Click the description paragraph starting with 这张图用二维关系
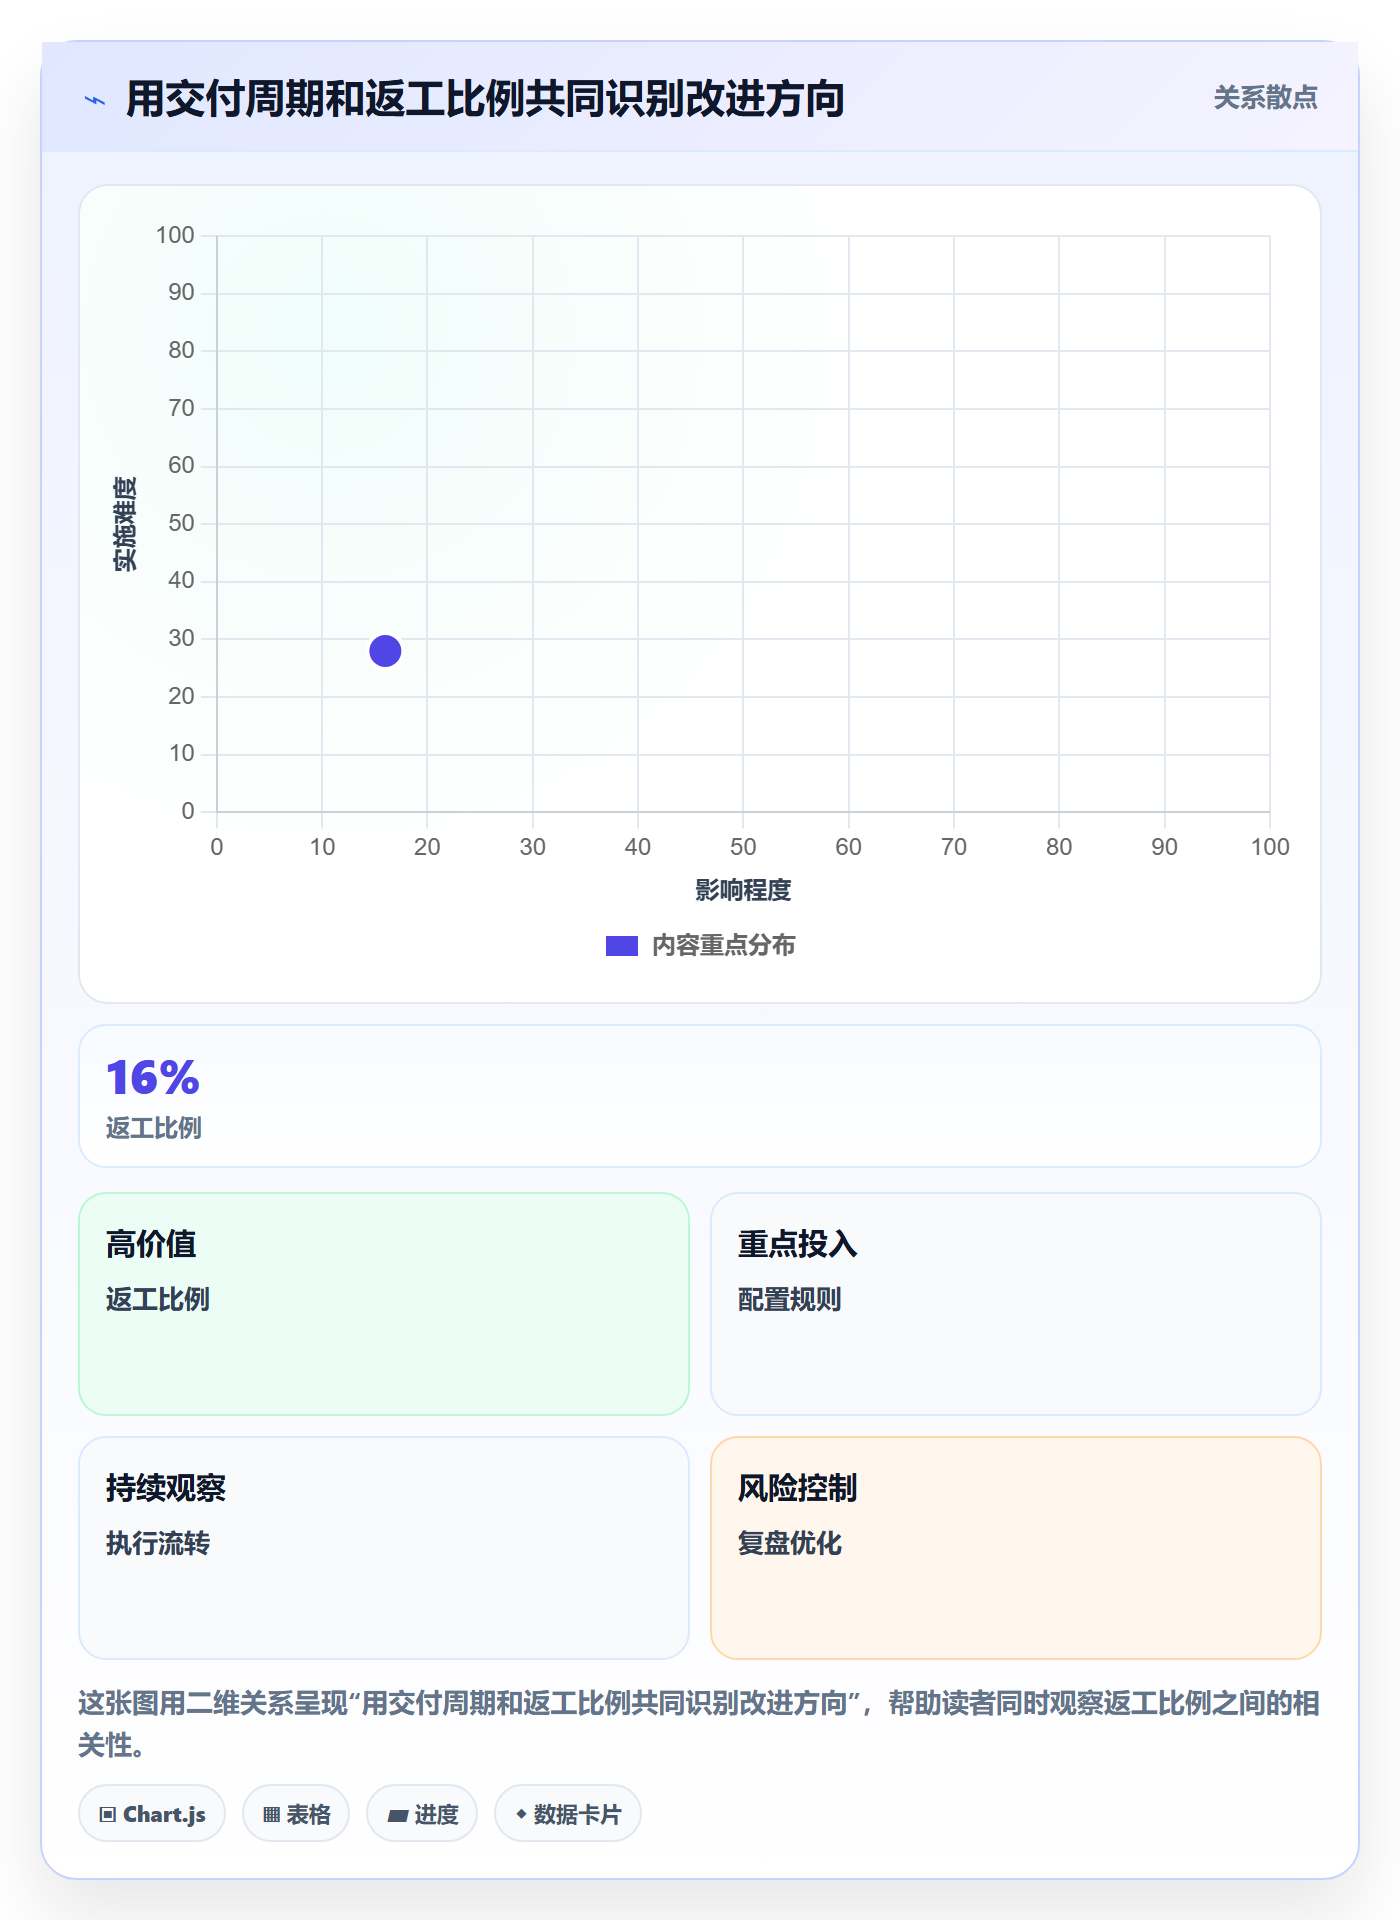This screenshot has width=1400, height=1920. point(699,1724)
